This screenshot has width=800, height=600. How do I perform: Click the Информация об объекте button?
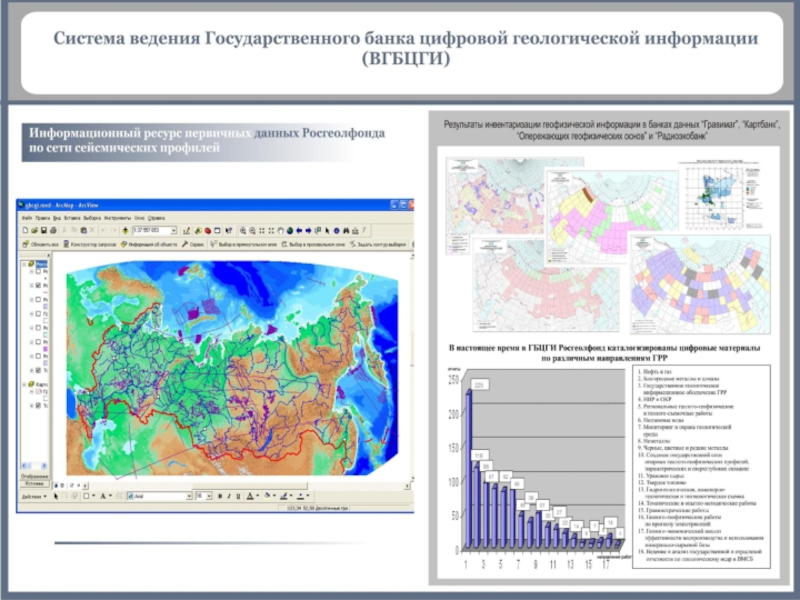click(149, 244)
